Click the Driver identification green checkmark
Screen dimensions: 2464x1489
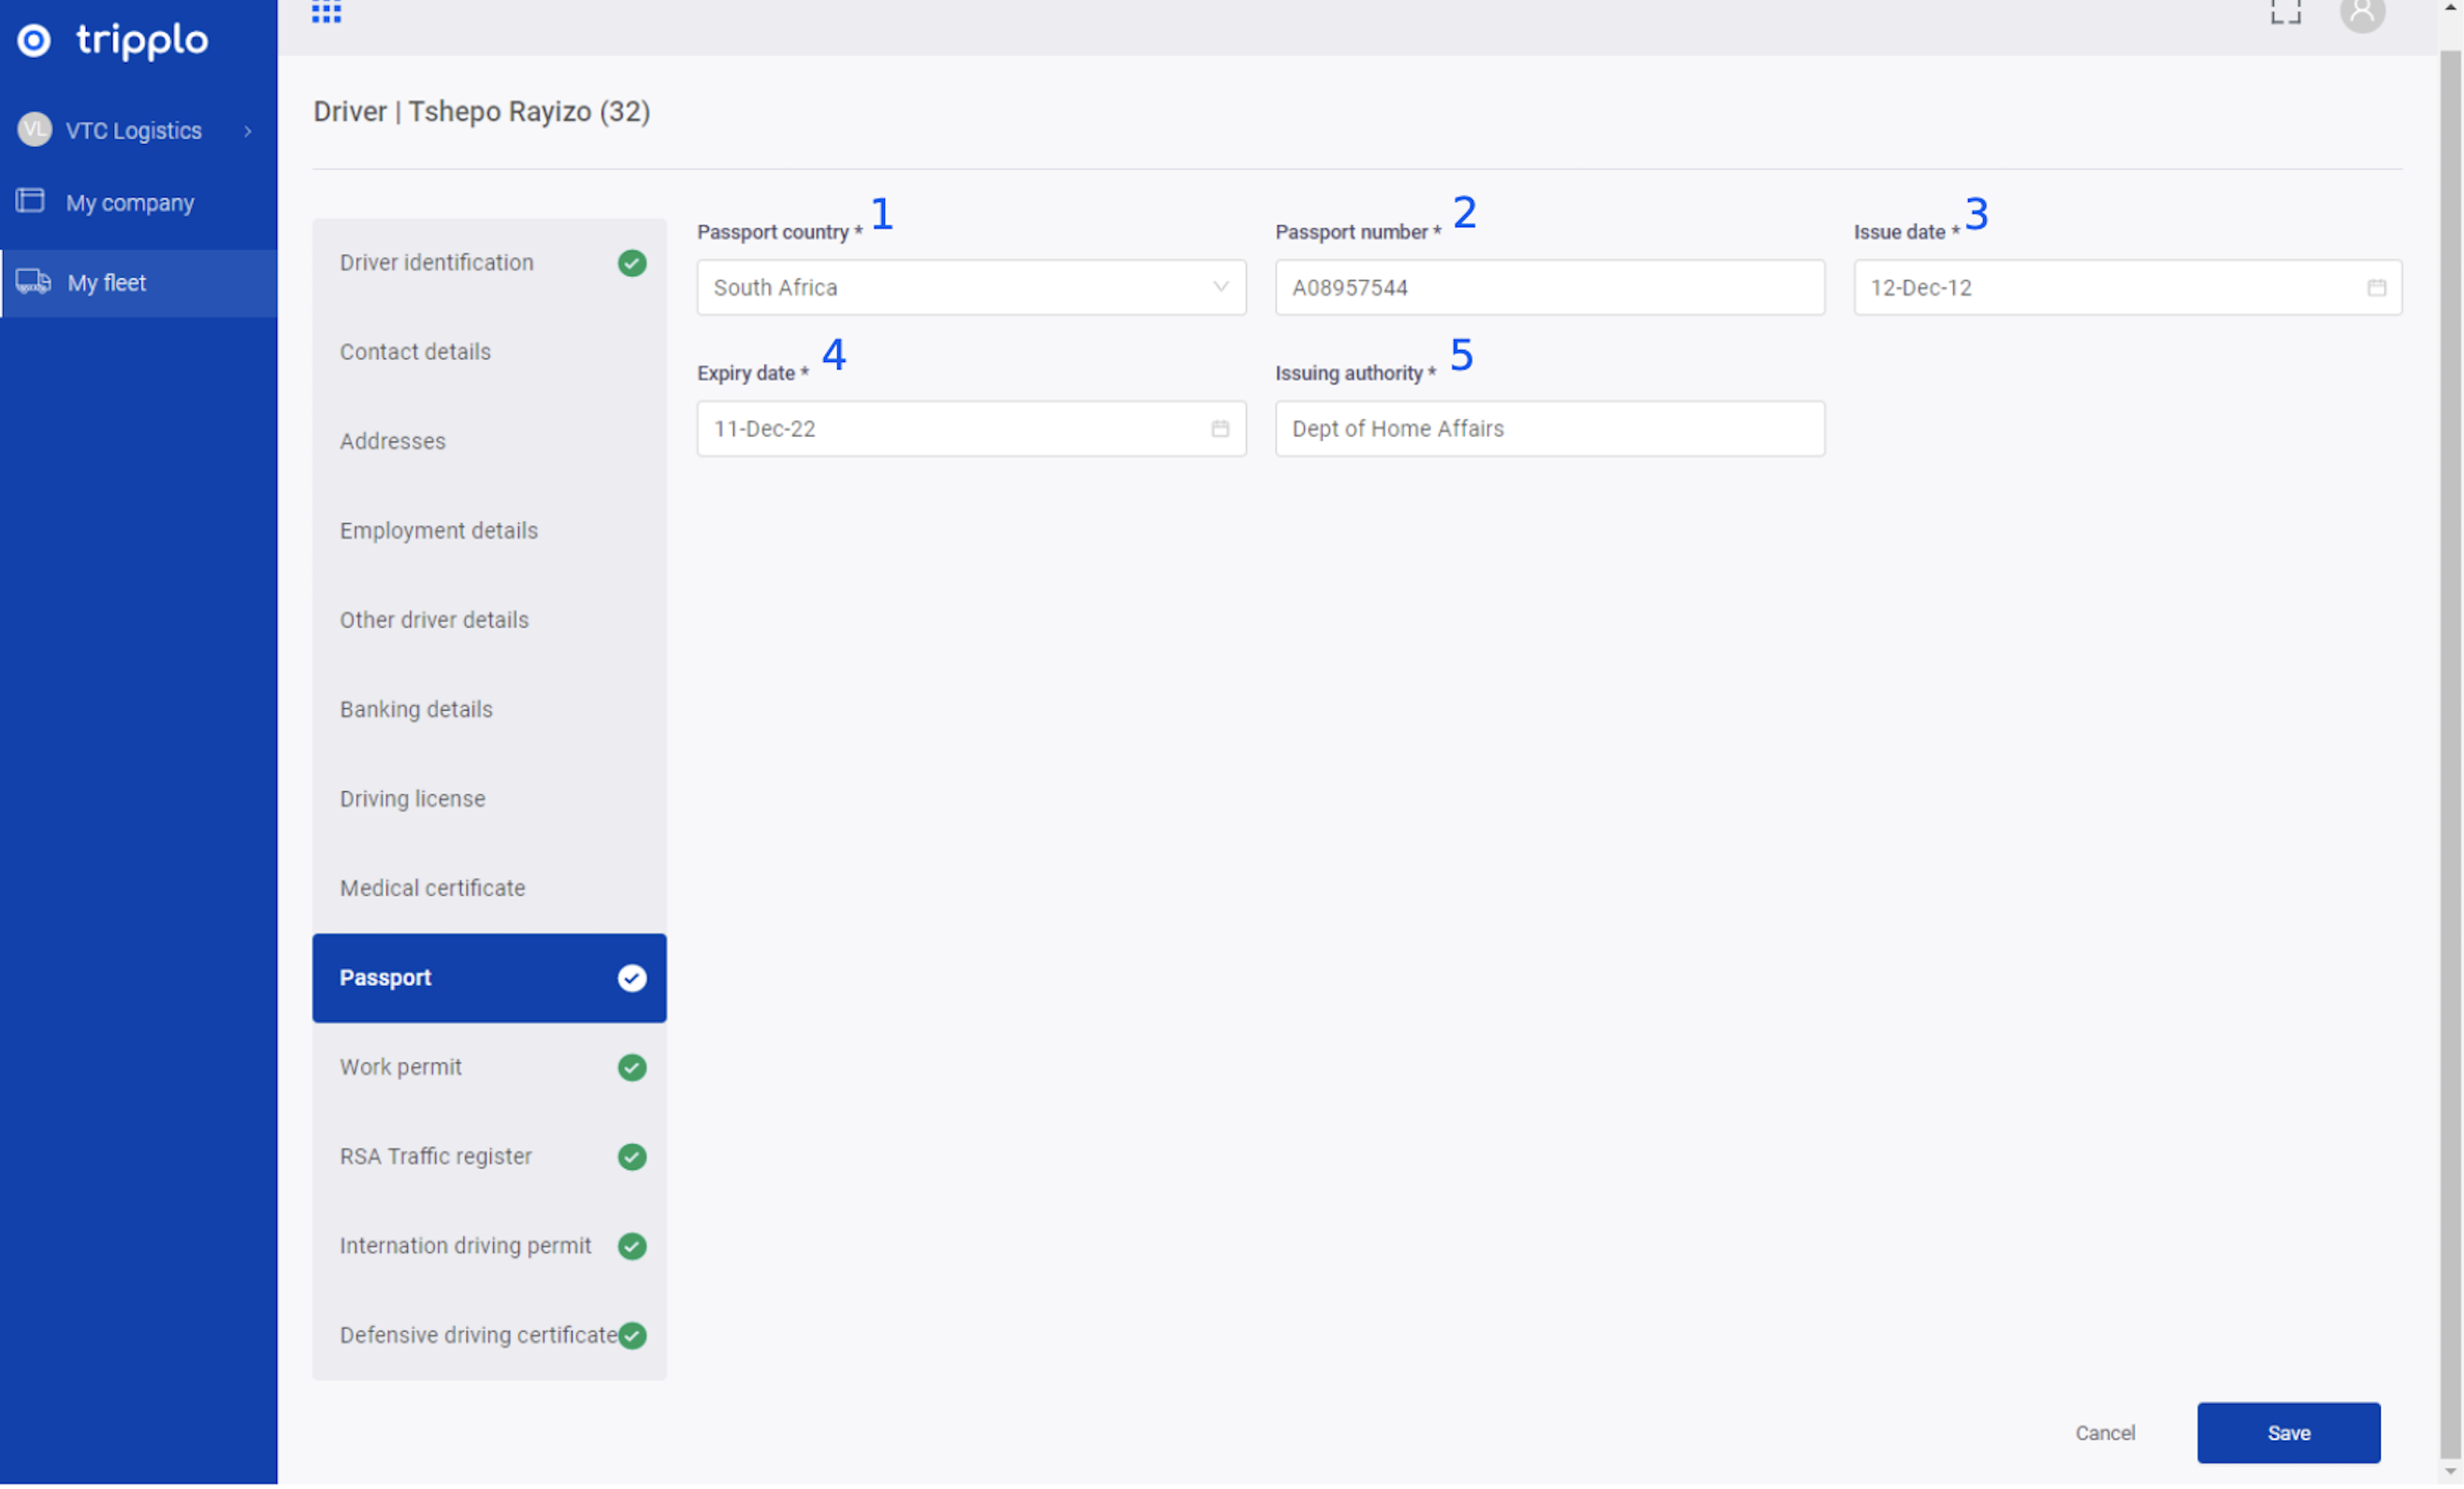coord(632,263)
